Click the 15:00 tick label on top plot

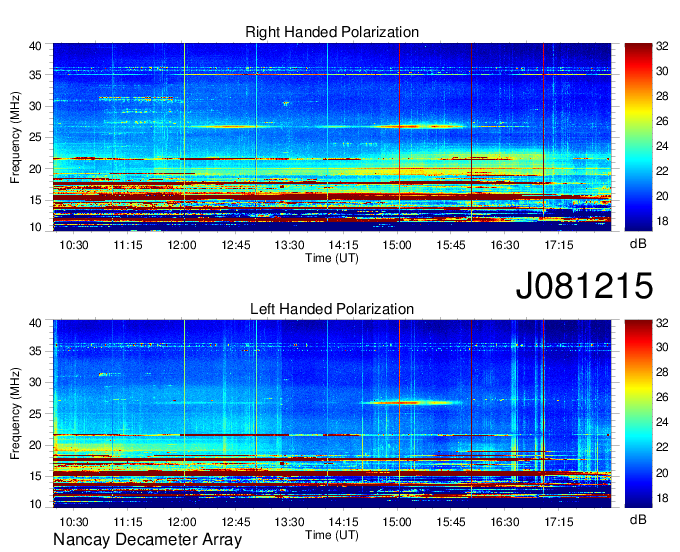coord(397,245)
